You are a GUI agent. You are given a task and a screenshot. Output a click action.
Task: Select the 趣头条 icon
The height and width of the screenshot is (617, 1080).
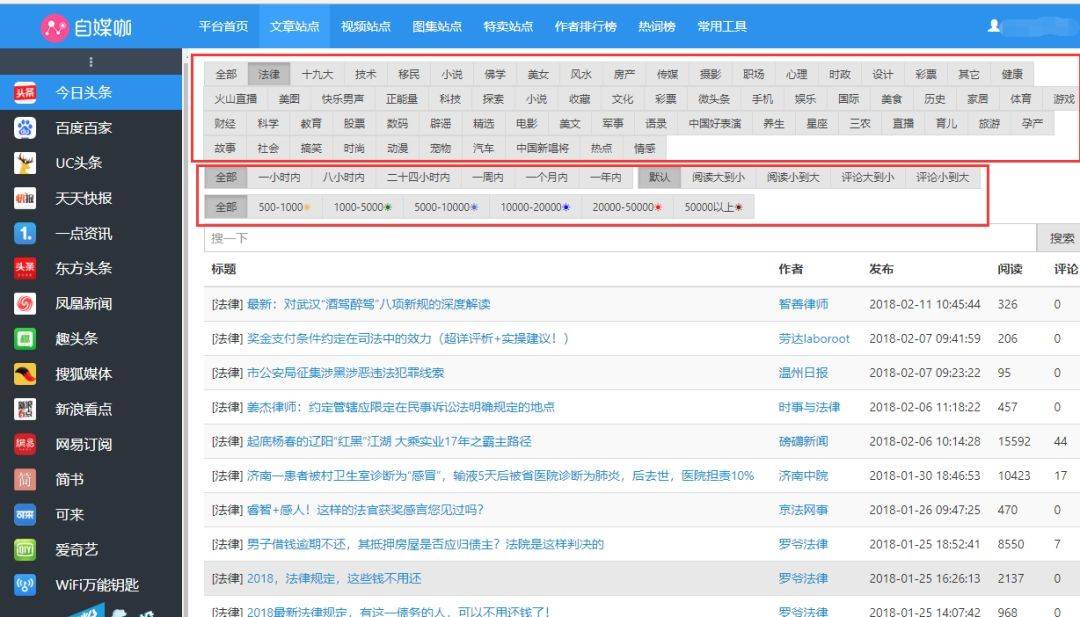25,338
